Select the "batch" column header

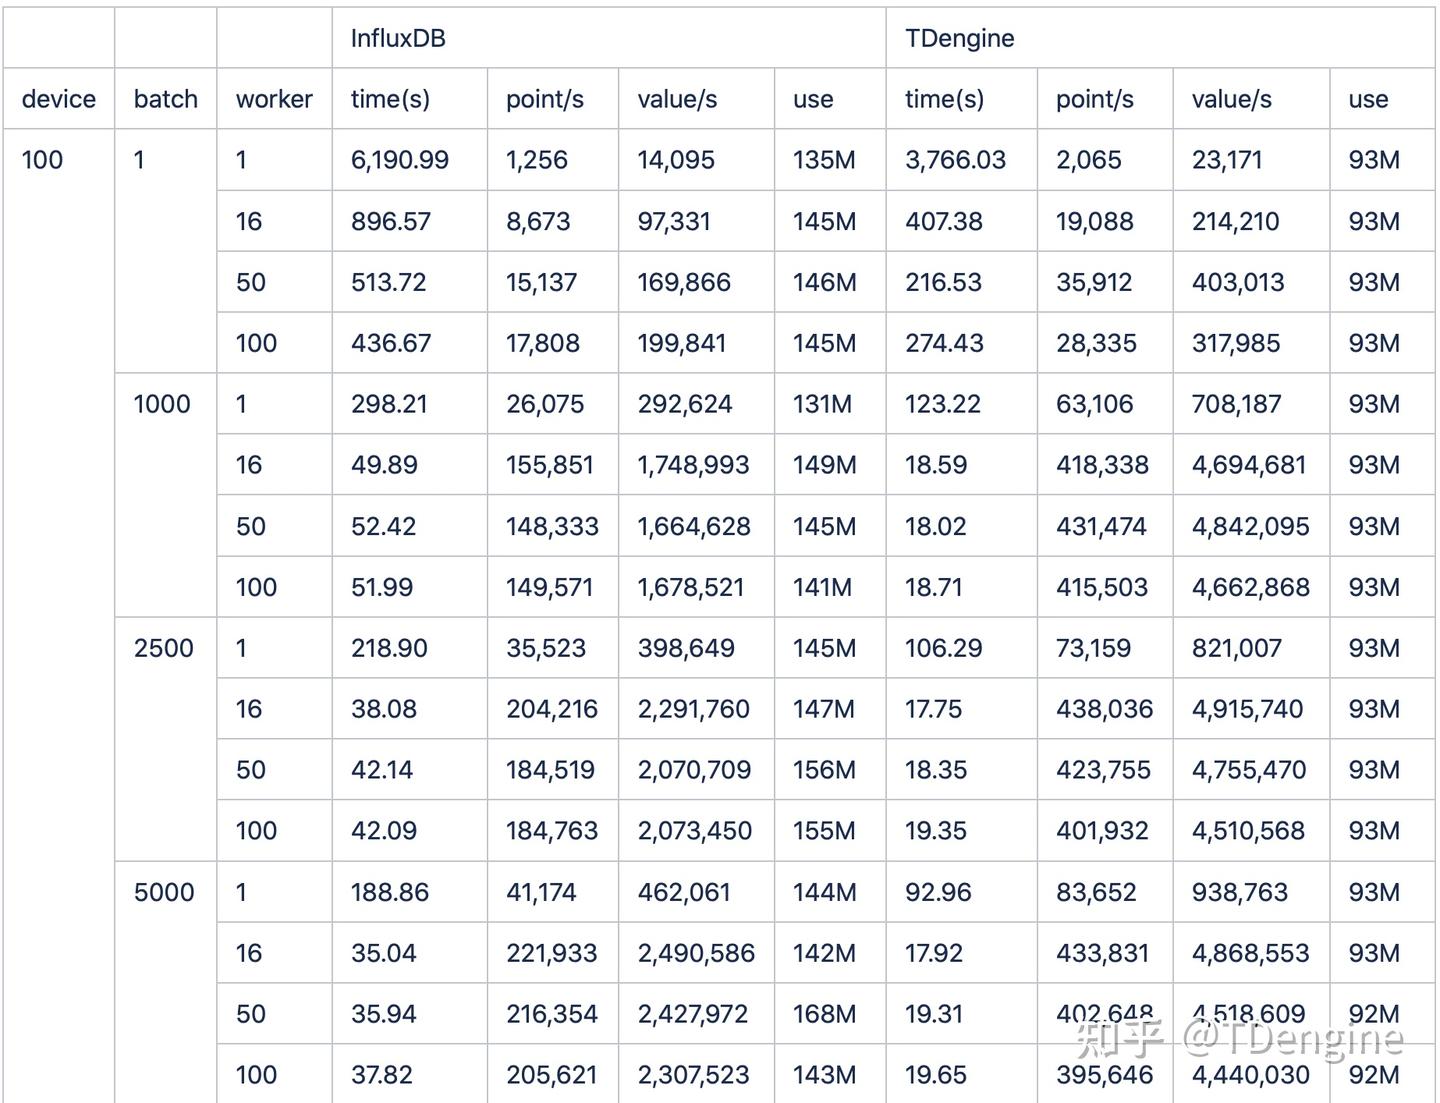(x=165, y=99)
